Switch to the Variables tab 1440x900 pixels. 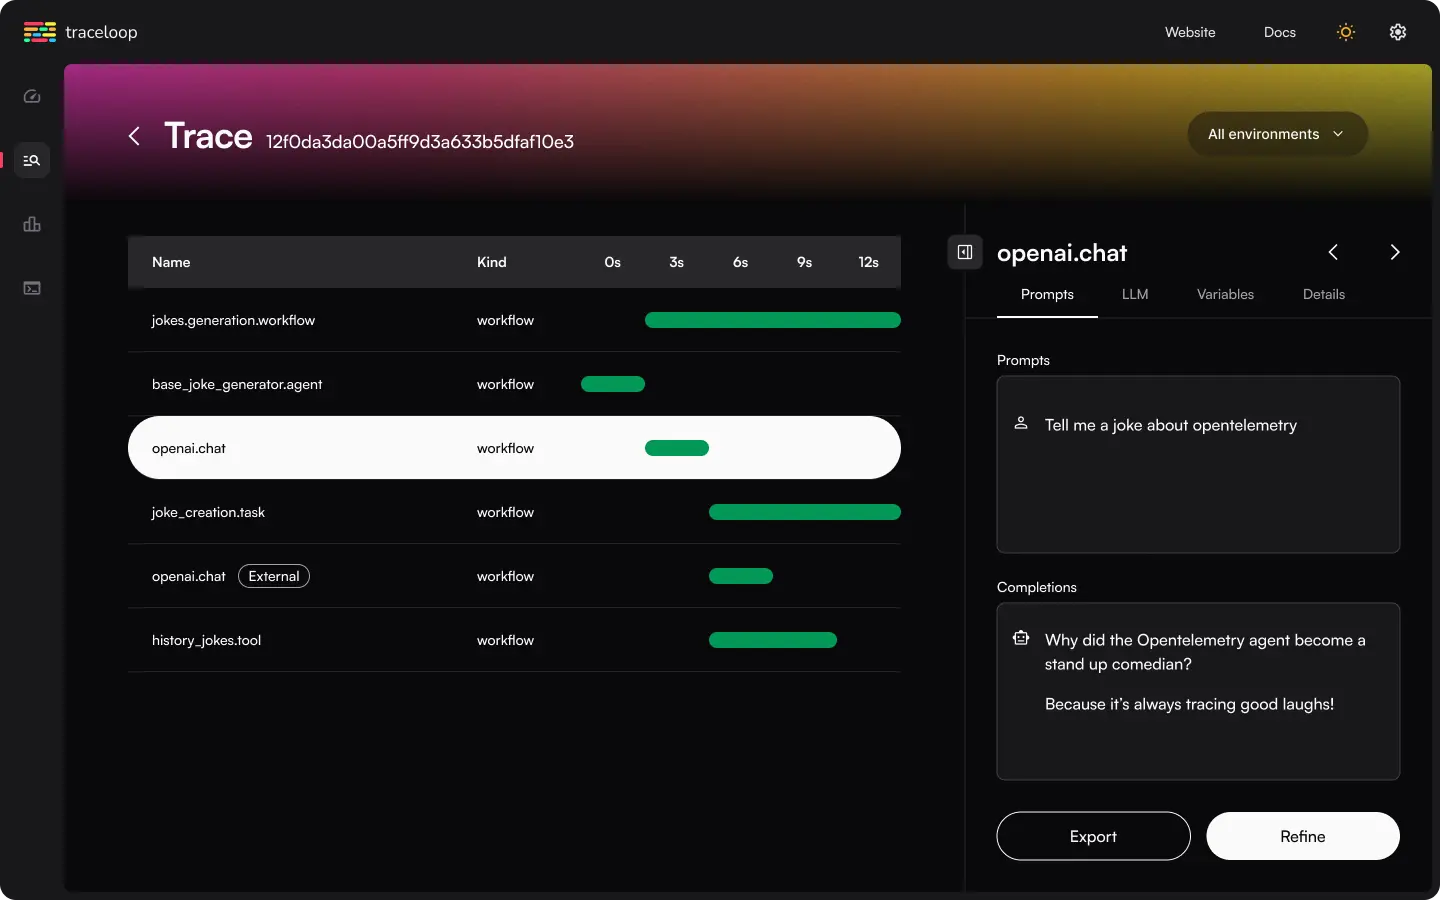[1225, 294]
